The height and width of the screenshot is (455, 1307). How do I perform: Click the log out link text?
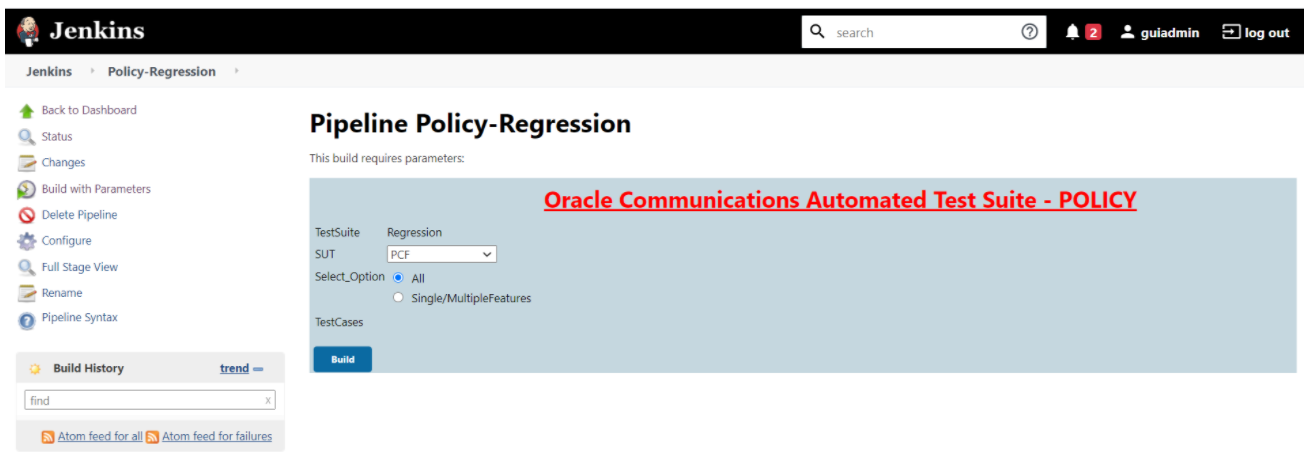click(x=1267, y=32)
